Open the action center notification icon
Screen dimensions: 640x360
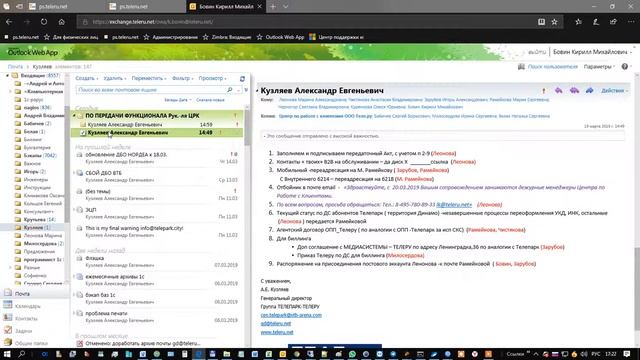(627, 354)
